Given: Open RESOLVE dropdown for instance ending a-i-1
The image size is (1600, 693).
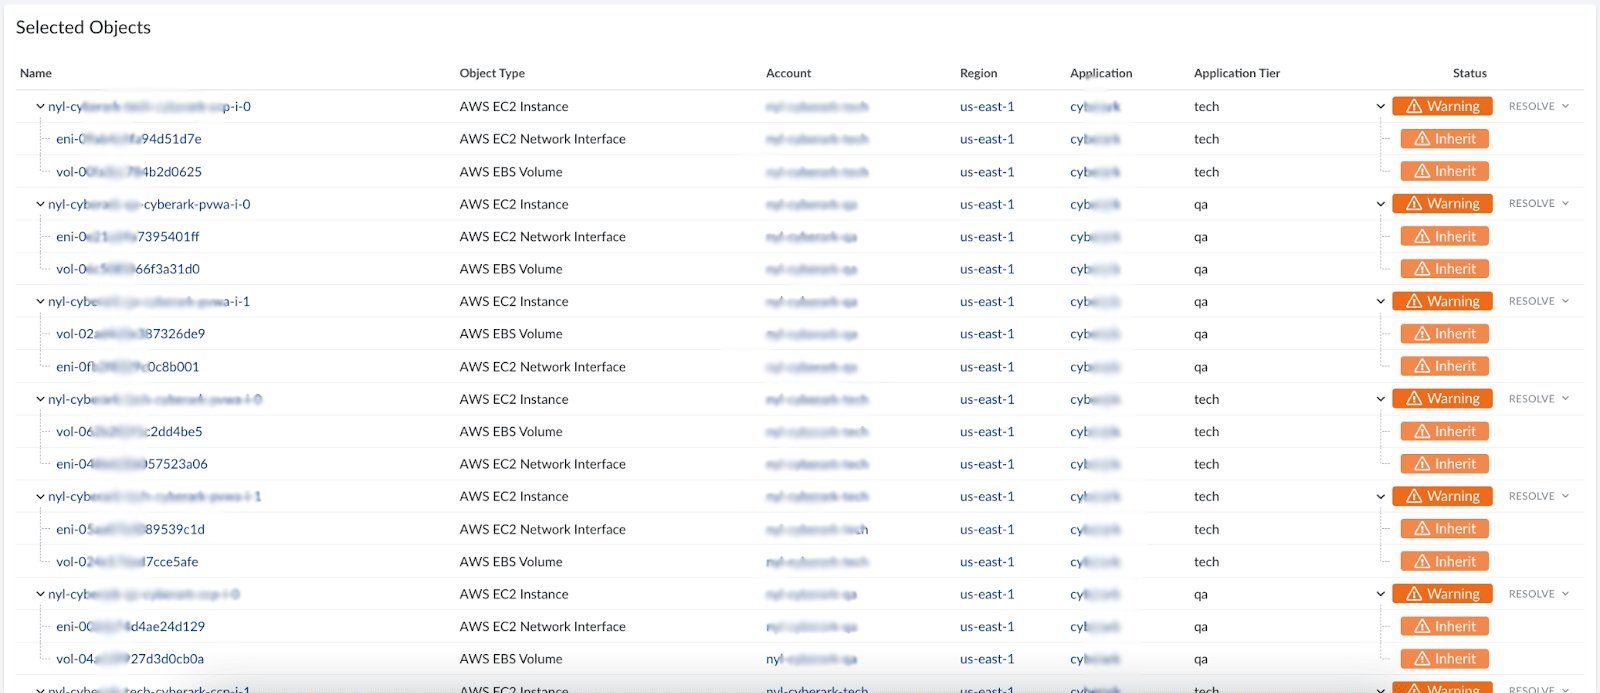Looking at the screenshot, I should coord(1539,301).
